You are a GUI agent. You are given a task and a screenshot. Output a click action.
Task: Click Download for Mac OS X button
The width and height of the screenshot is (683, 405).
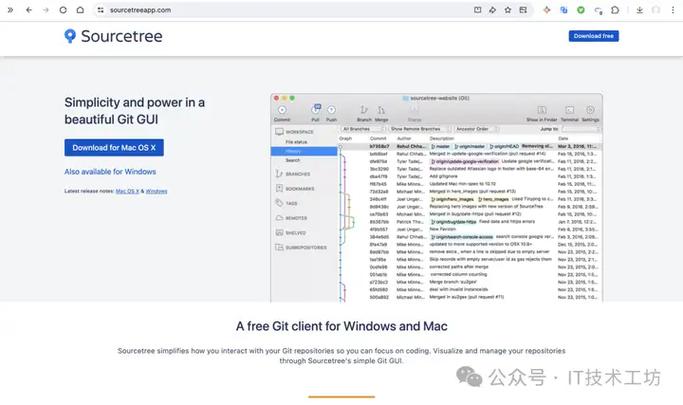point(114,148)
